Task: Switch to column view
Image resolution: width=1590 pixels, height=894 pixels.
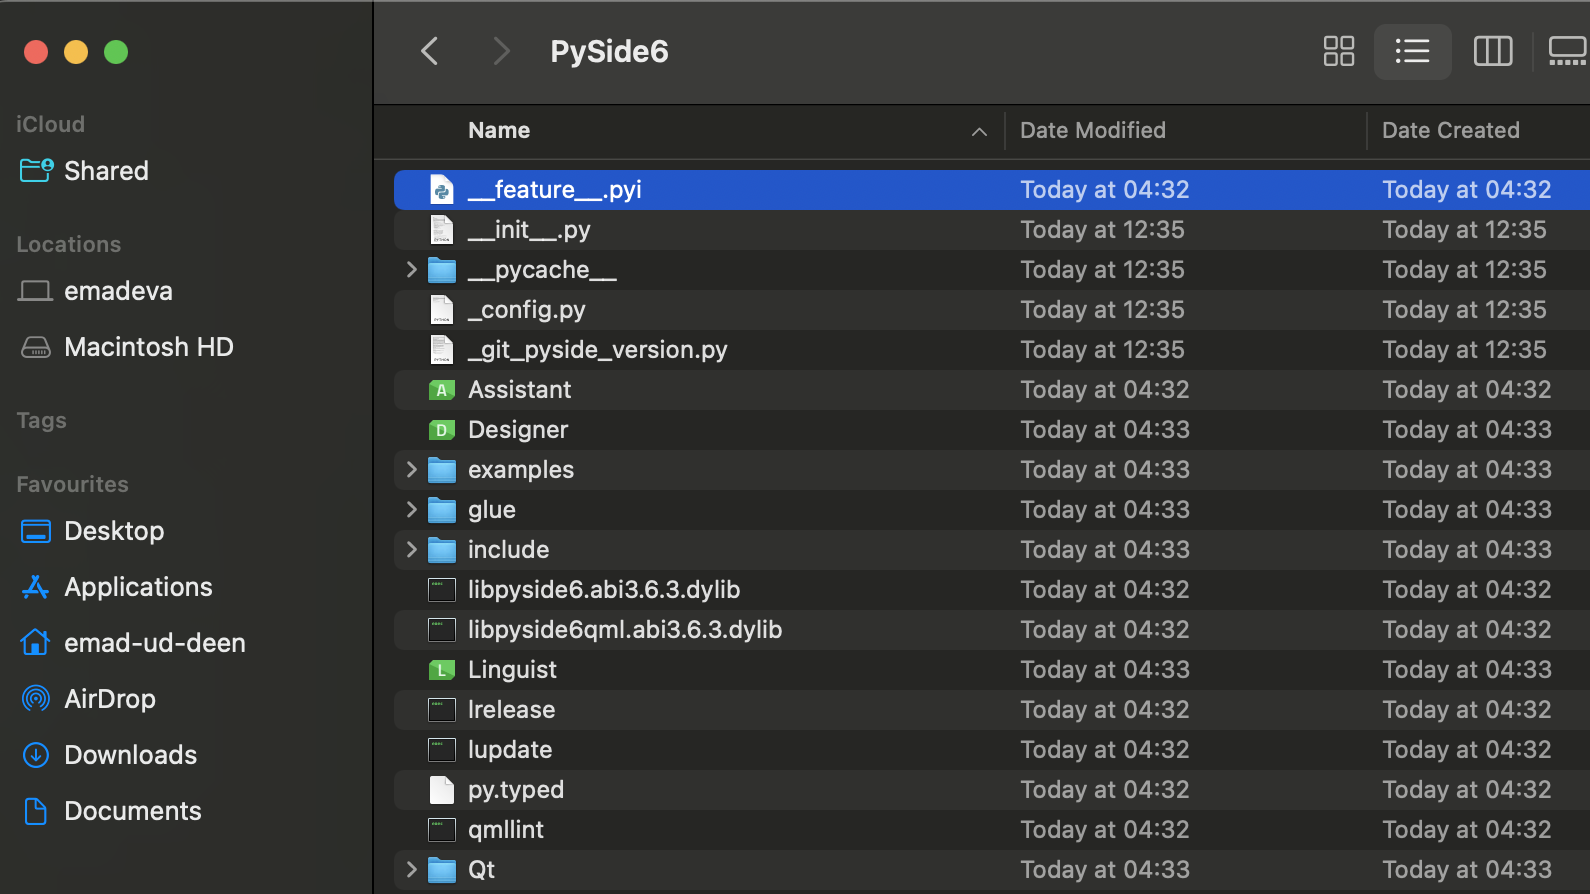Action: pyautogui.click(x=1493, y=51)
